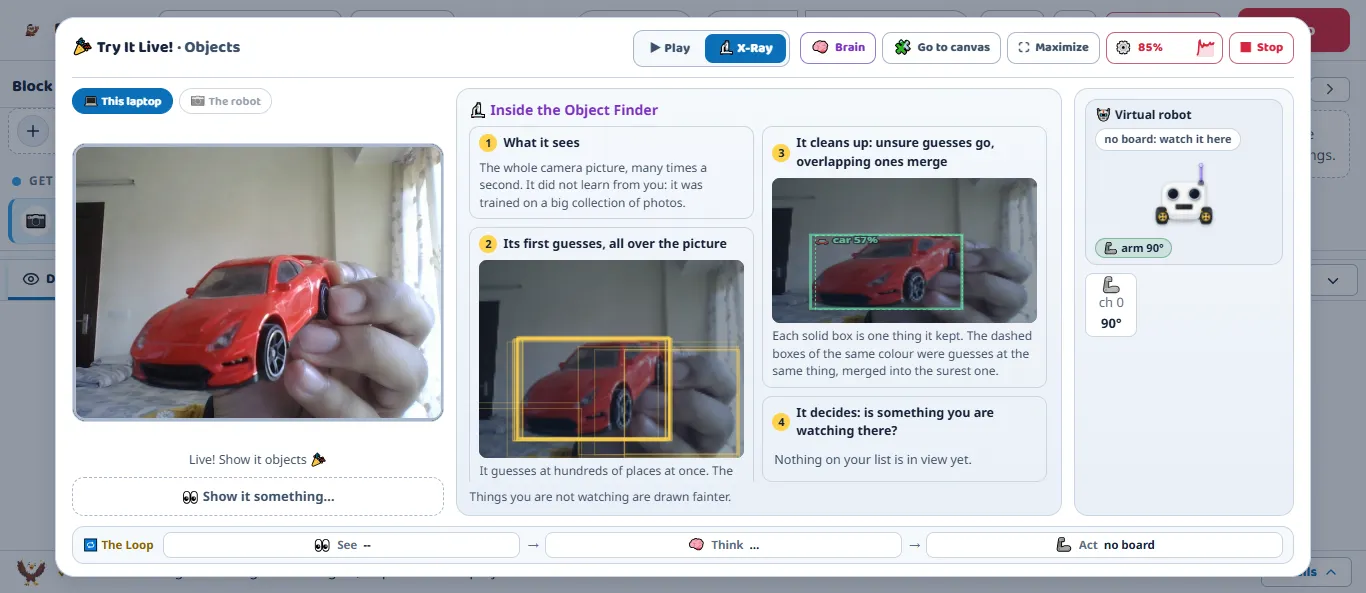The image size is (1366, 593).
Task: Click the Nothing on your list text
Action: (x=872, y=459)
